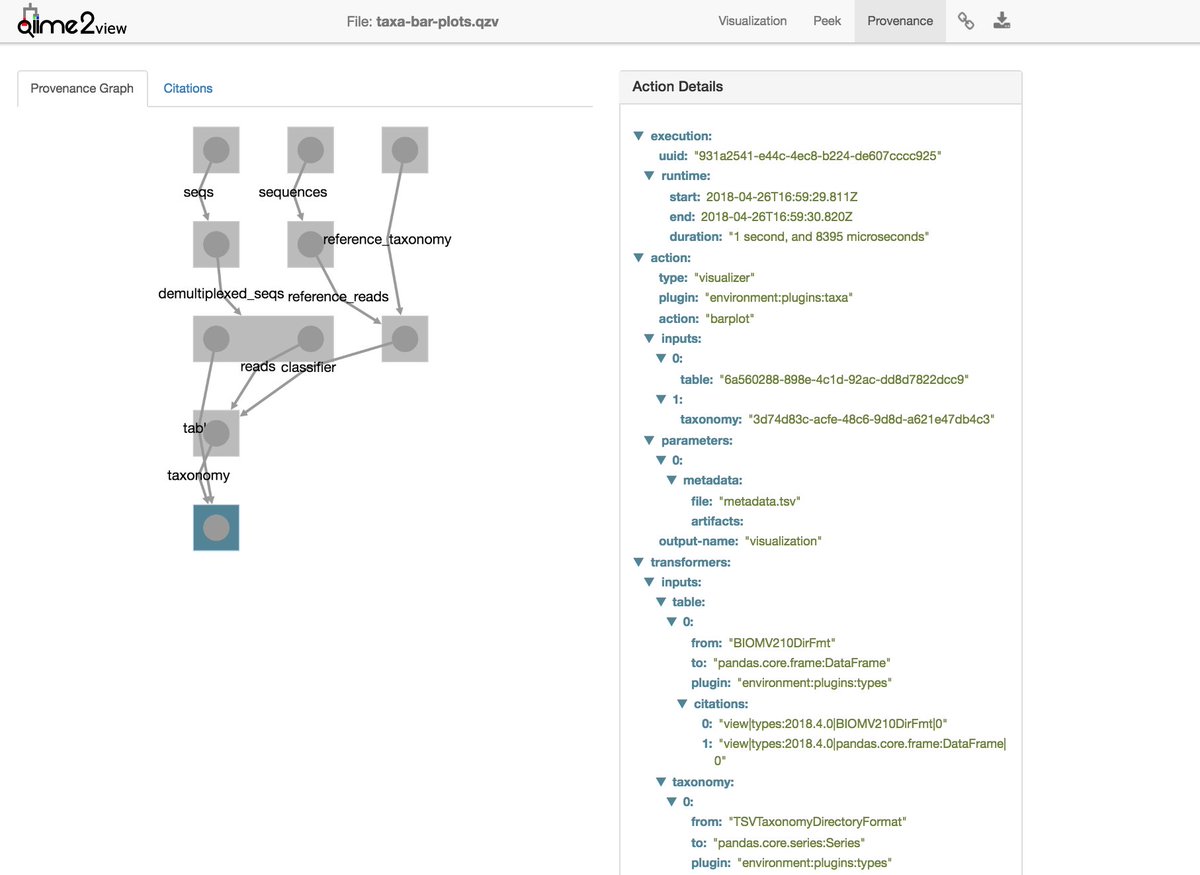Select the highlighted blue visualization node
Image resolution: width=1200 pixels, height=875 pixels.
(x=216, y=528)
